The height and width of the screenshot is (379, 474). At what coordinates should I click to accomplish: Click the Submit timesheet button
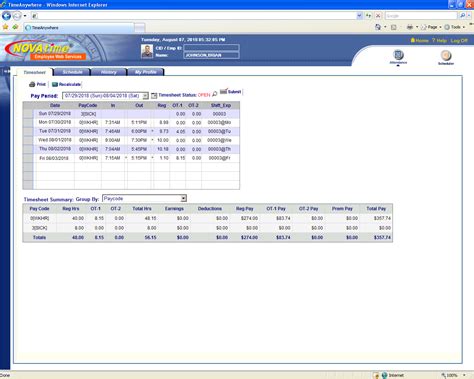point(231,92)
